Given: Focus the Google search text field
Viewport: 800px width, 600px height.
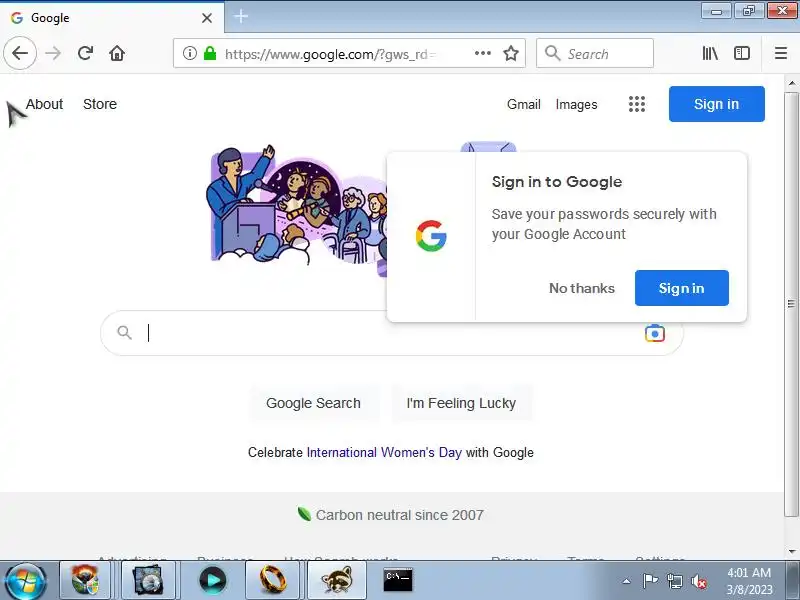Looking at the screenshot, I should [391, 333].
